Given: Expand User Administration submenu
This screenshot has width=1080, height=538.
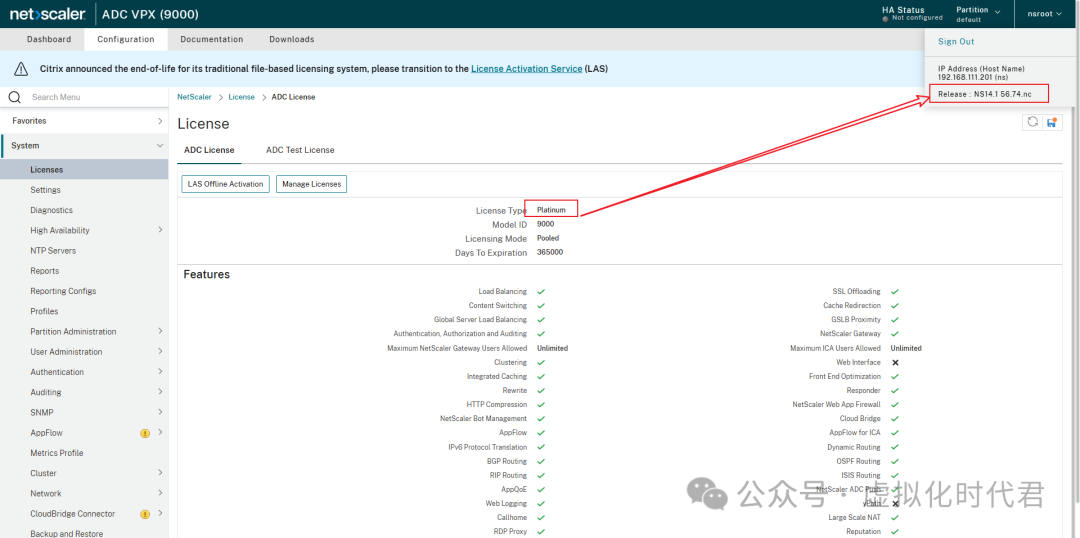Looking at the screenshot, I should pyautogui.click(x=160, y=351).
